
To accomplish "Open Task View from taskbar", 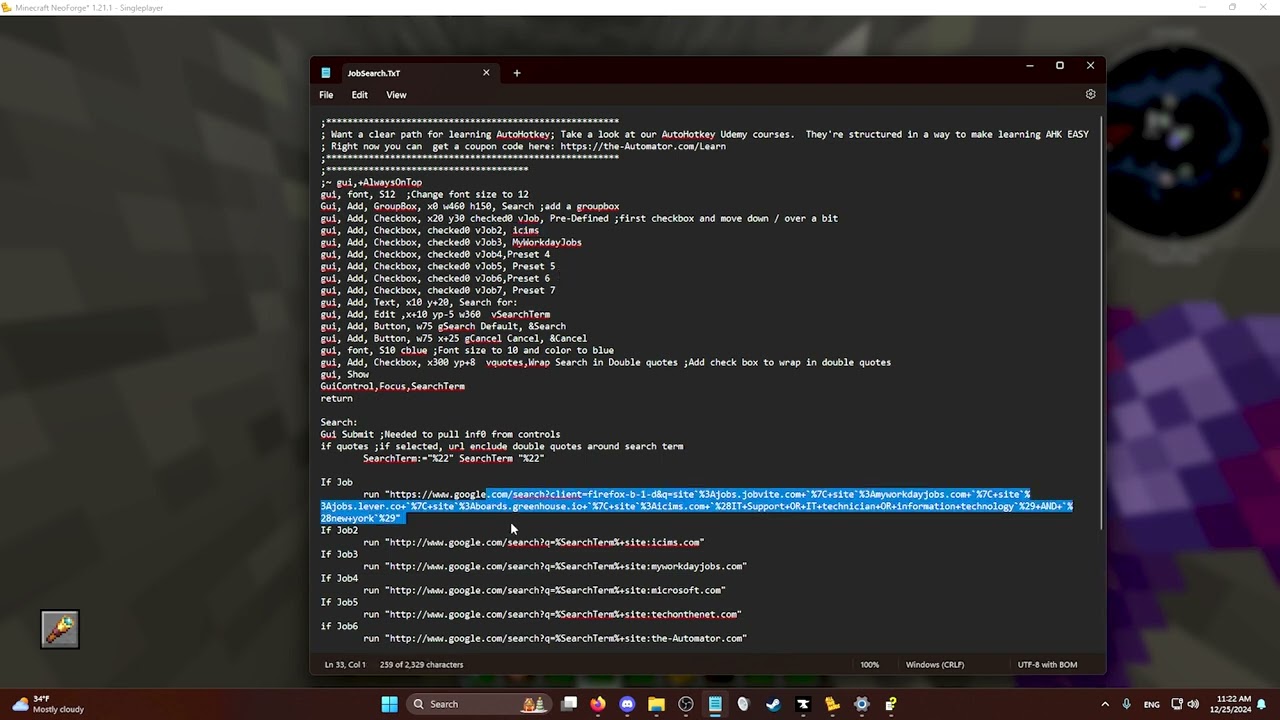I will point(569,704).
